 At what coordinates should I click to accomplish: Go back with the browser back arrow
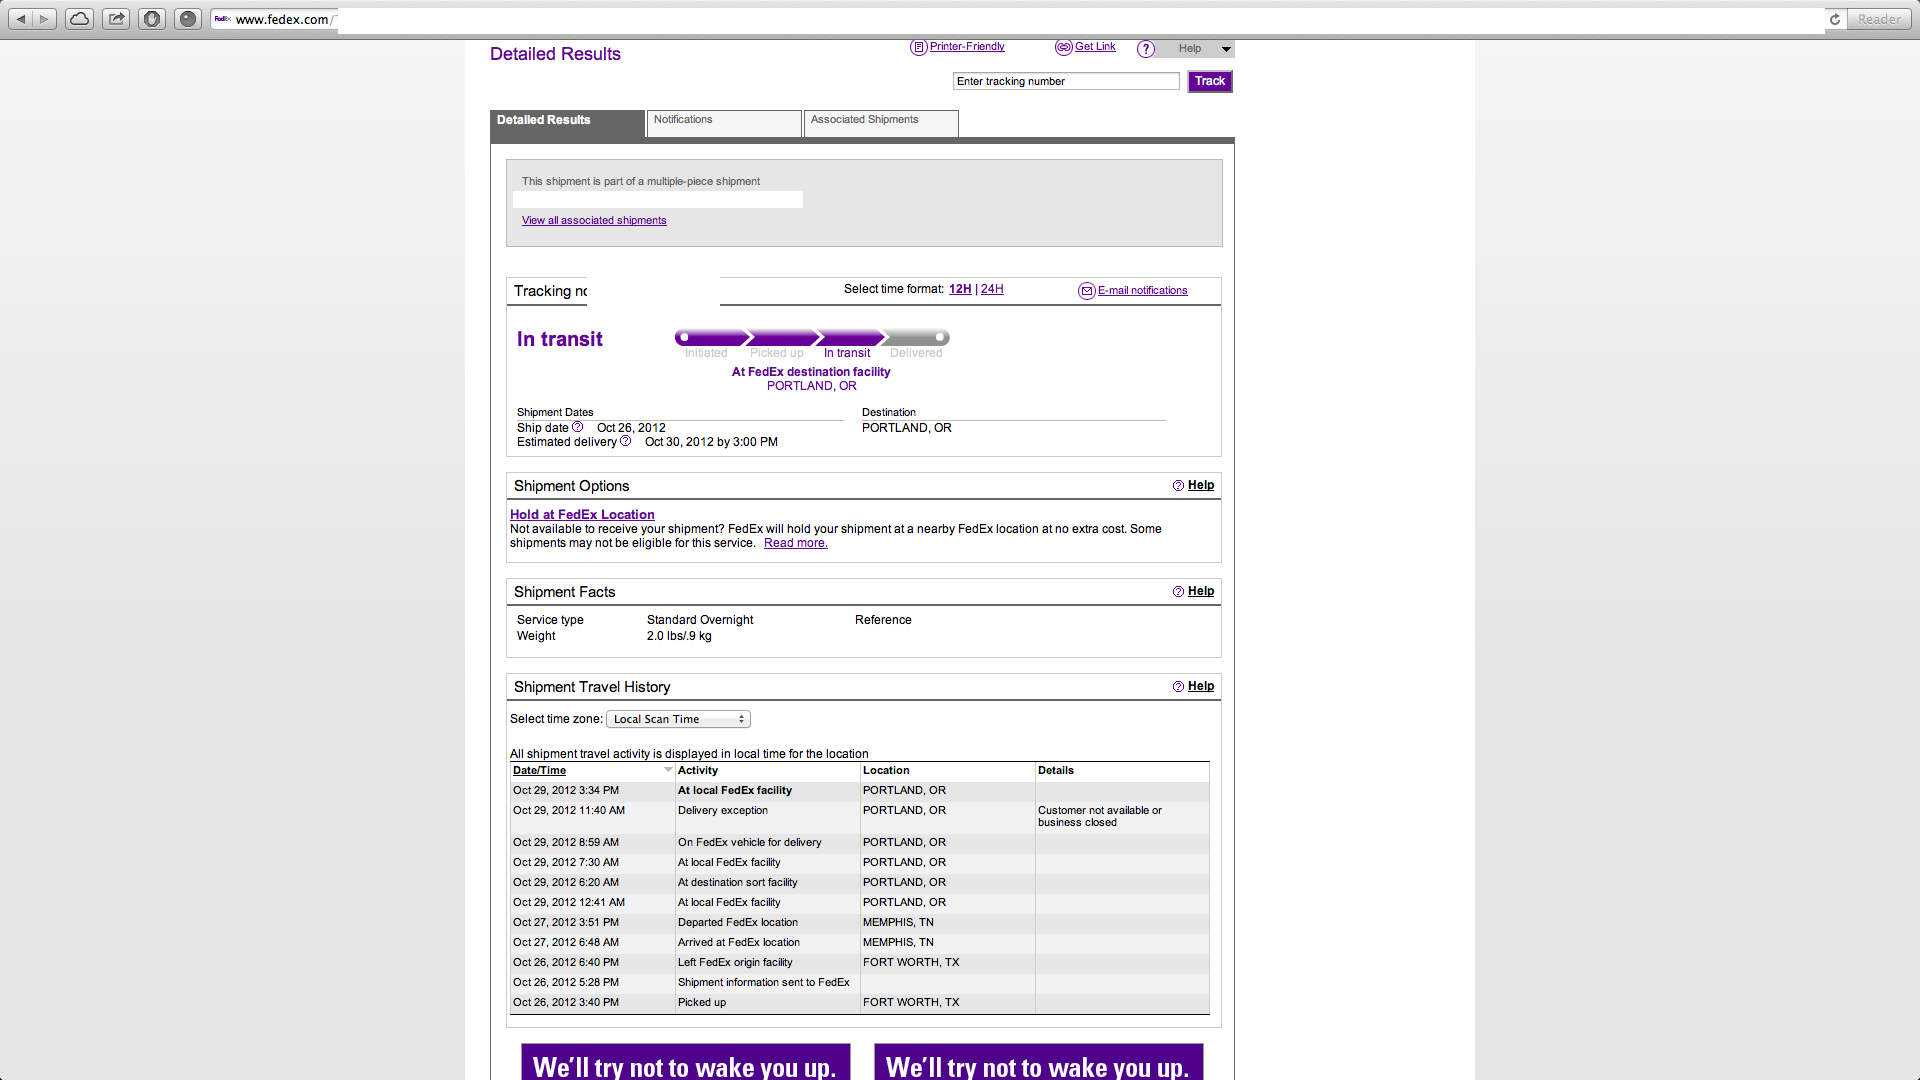coord(21,19)
